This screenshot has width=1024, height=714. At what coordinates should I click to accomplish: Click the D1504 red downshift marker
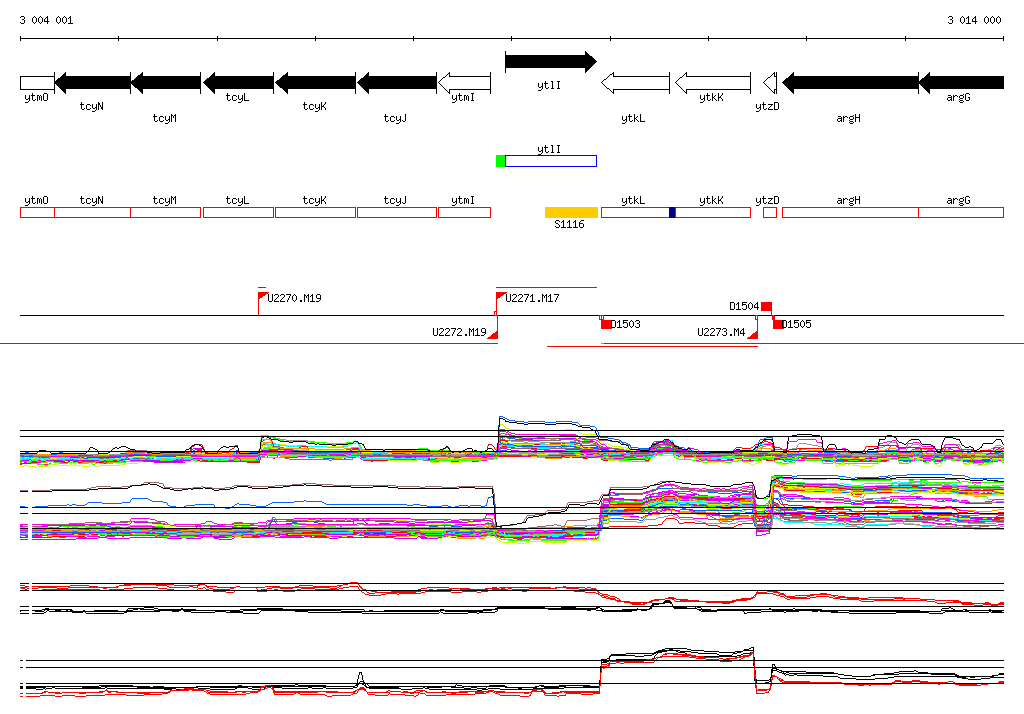767,306
